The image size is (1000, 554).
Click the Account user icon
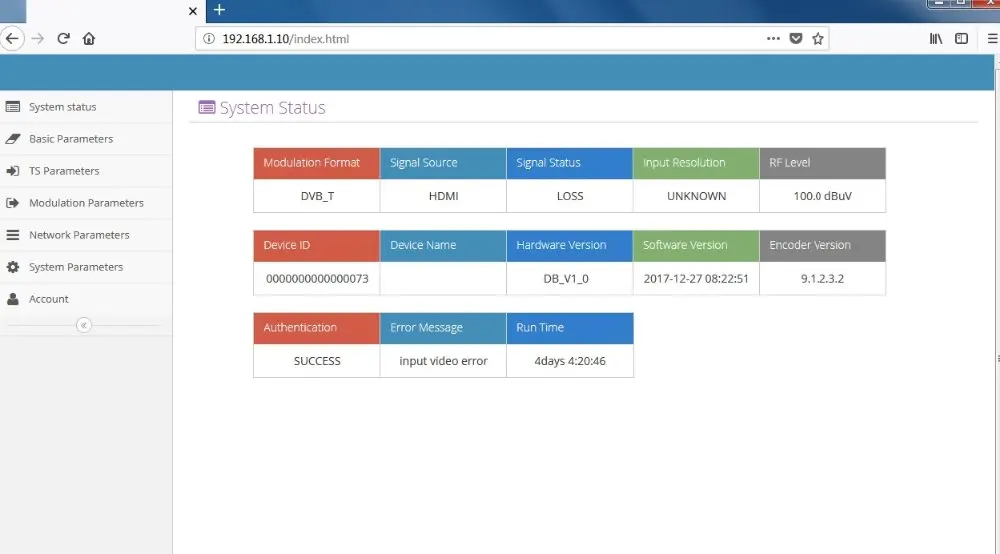tap(13, 299)
